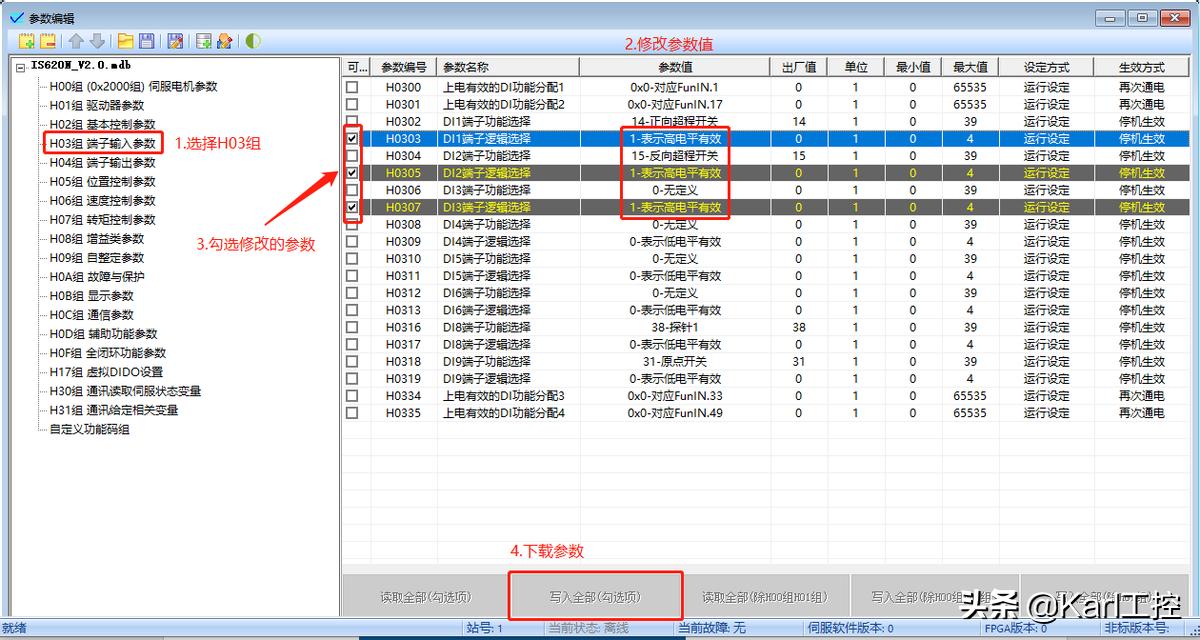Check the box for parameter H0302
1200x640 pixels.
352,121
